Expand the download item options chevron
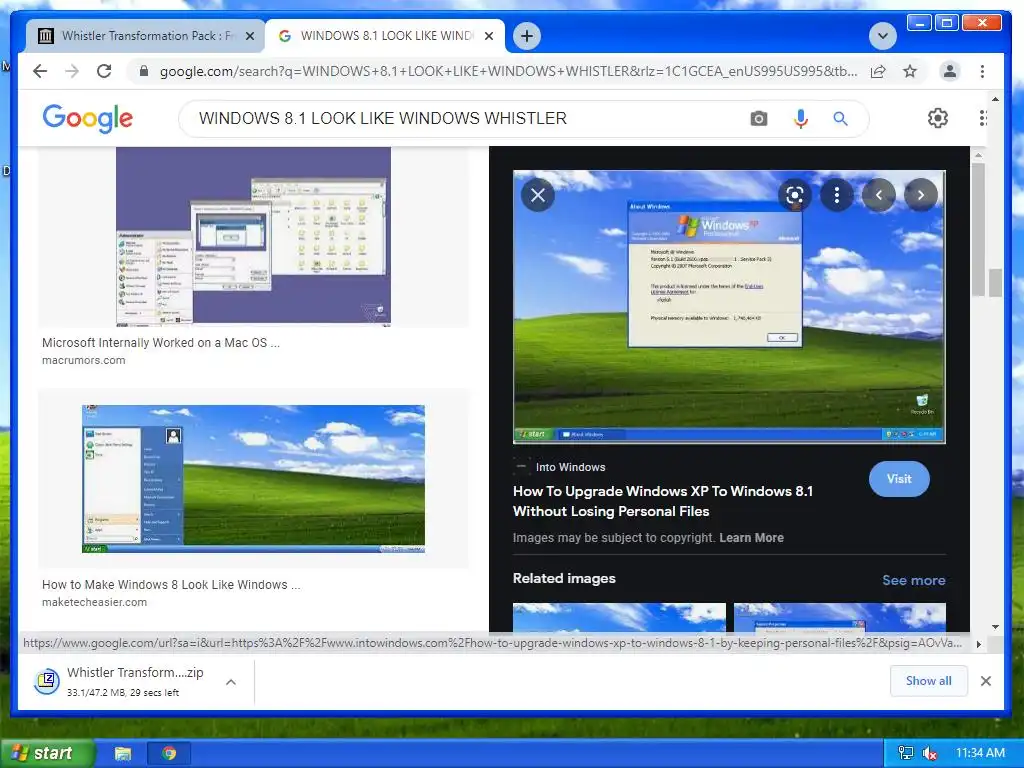 [x=231, y=682]
